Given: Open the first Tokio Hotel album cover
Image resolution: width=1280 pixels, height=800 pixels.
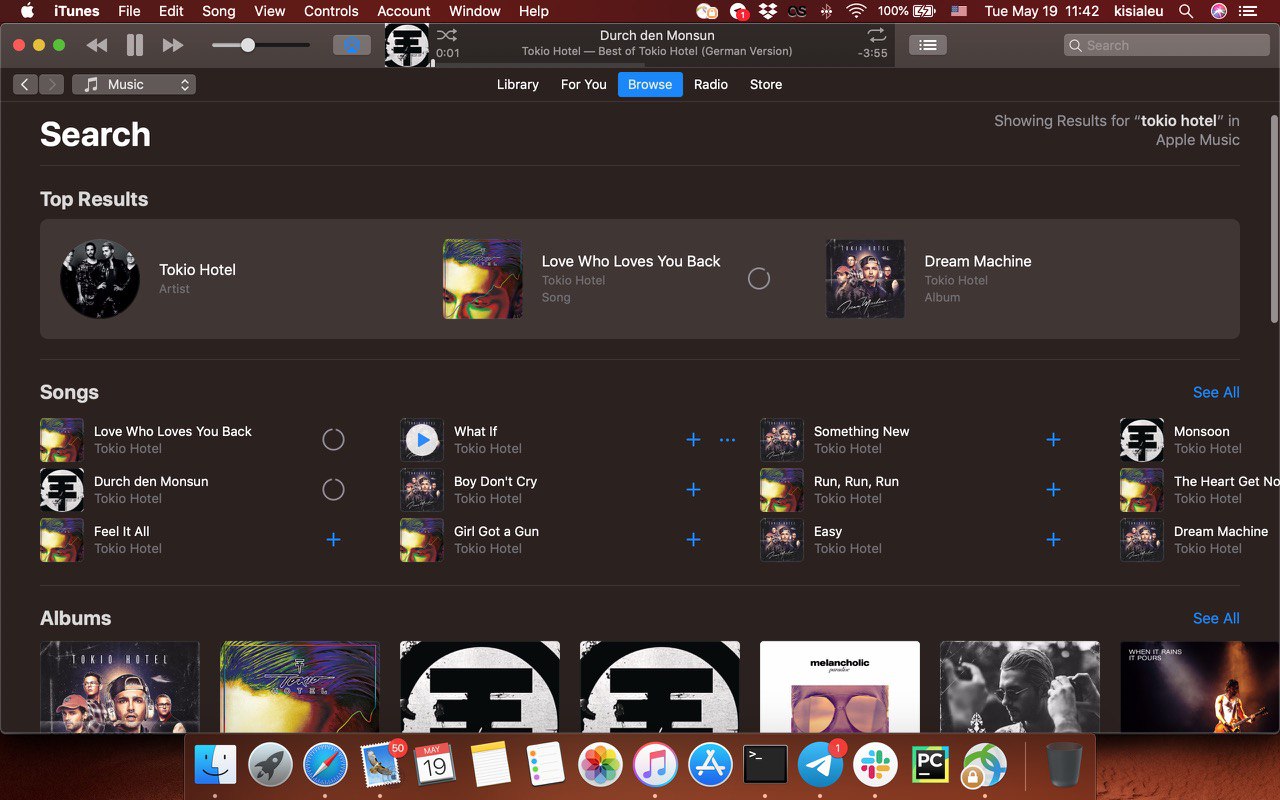Looking at the screenshot, I should pyautogui.click(x=120, y=687).
